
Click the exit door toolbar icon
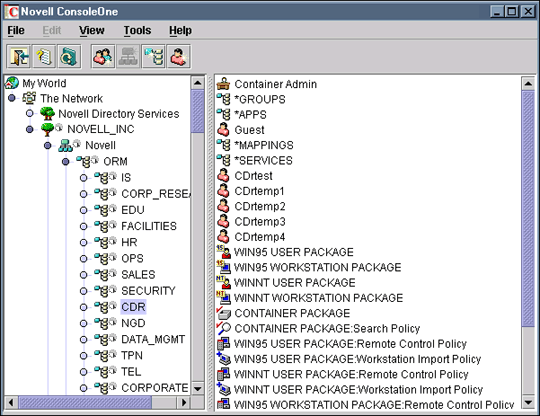19,56
